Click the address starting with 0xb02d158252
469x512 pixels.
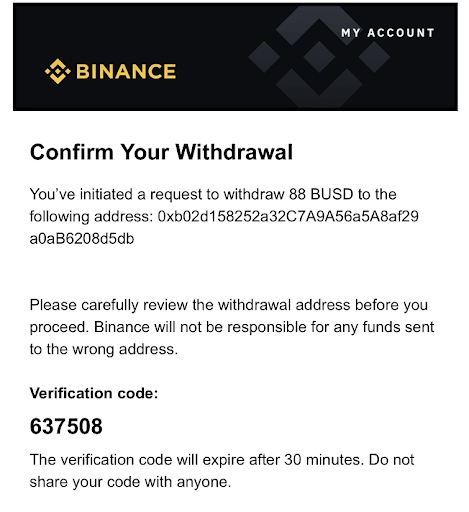pos(288,217)
